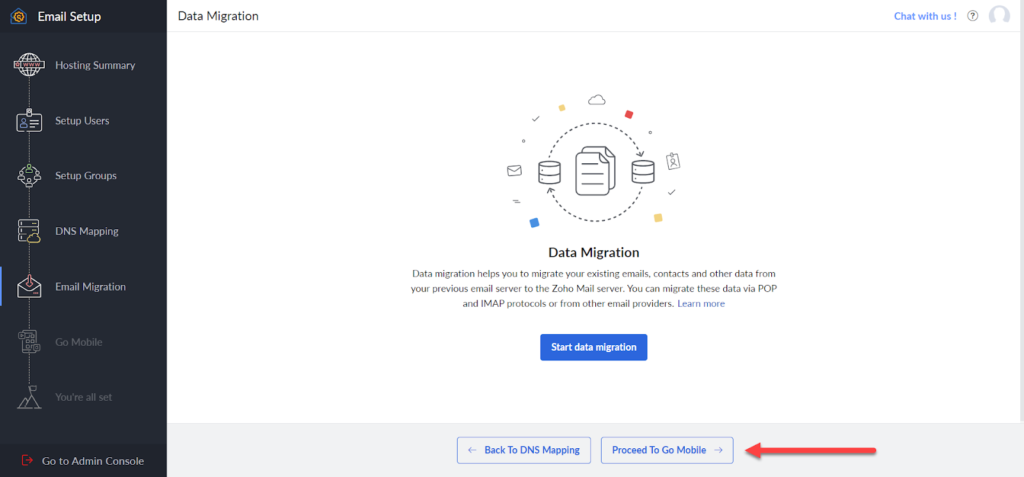
Task: Click the Hosting Summary globe icon
Action: [x=29, y=65]
